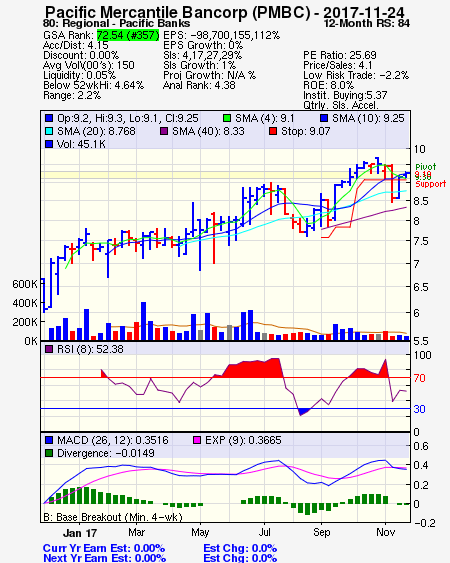This screenshot has width=450, height=563.
Task: Click the 'EXP (9): 0.3665' label
Action: click(243, 440)
